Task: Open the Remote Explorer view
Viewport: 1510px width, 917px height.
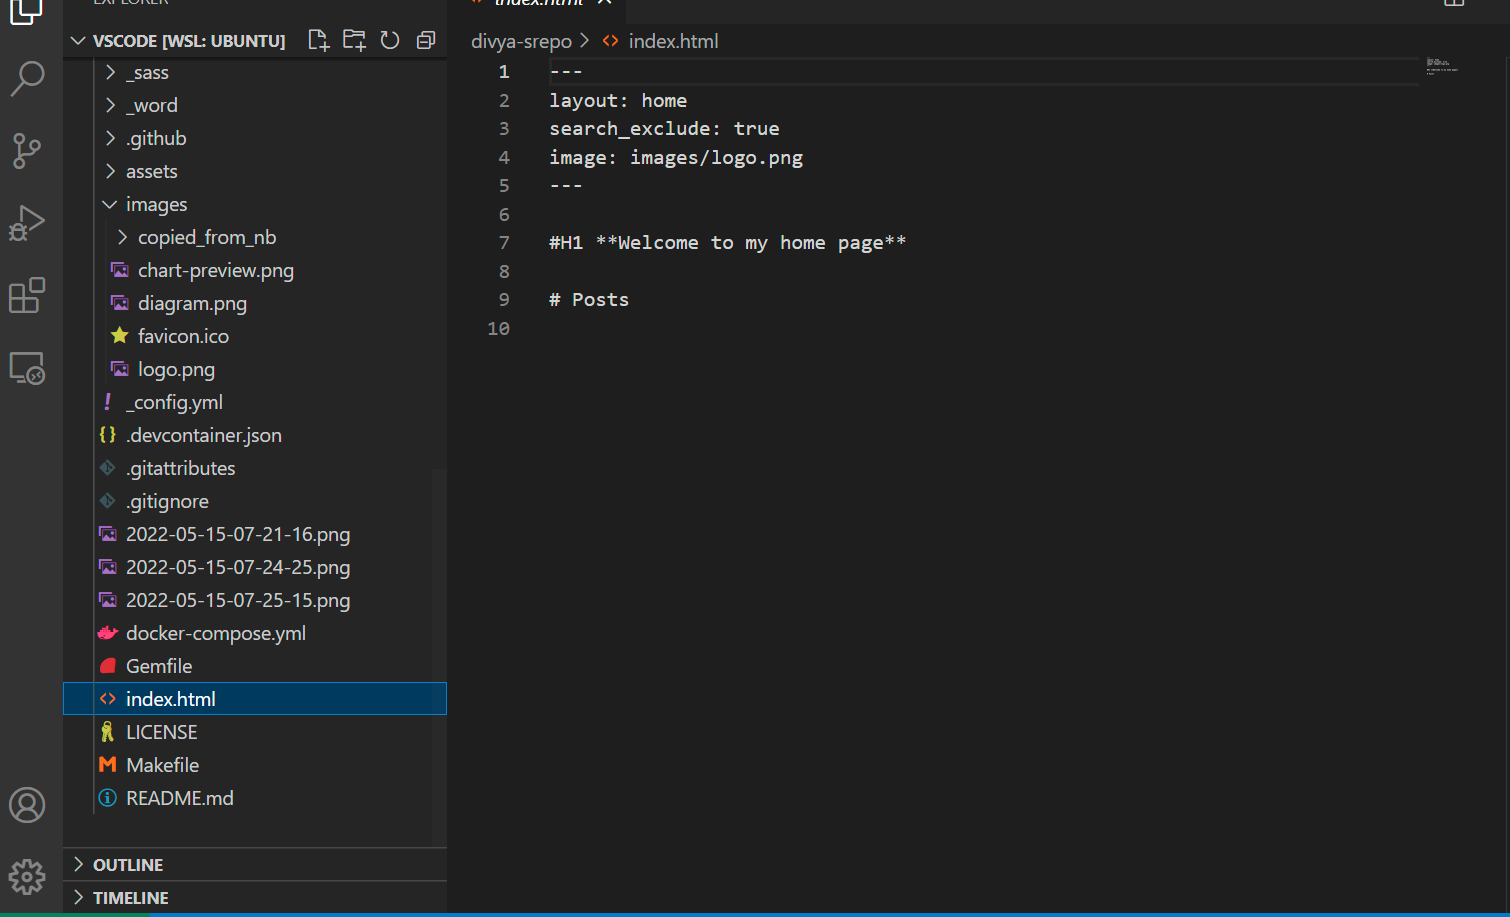Action: point(27,367)
